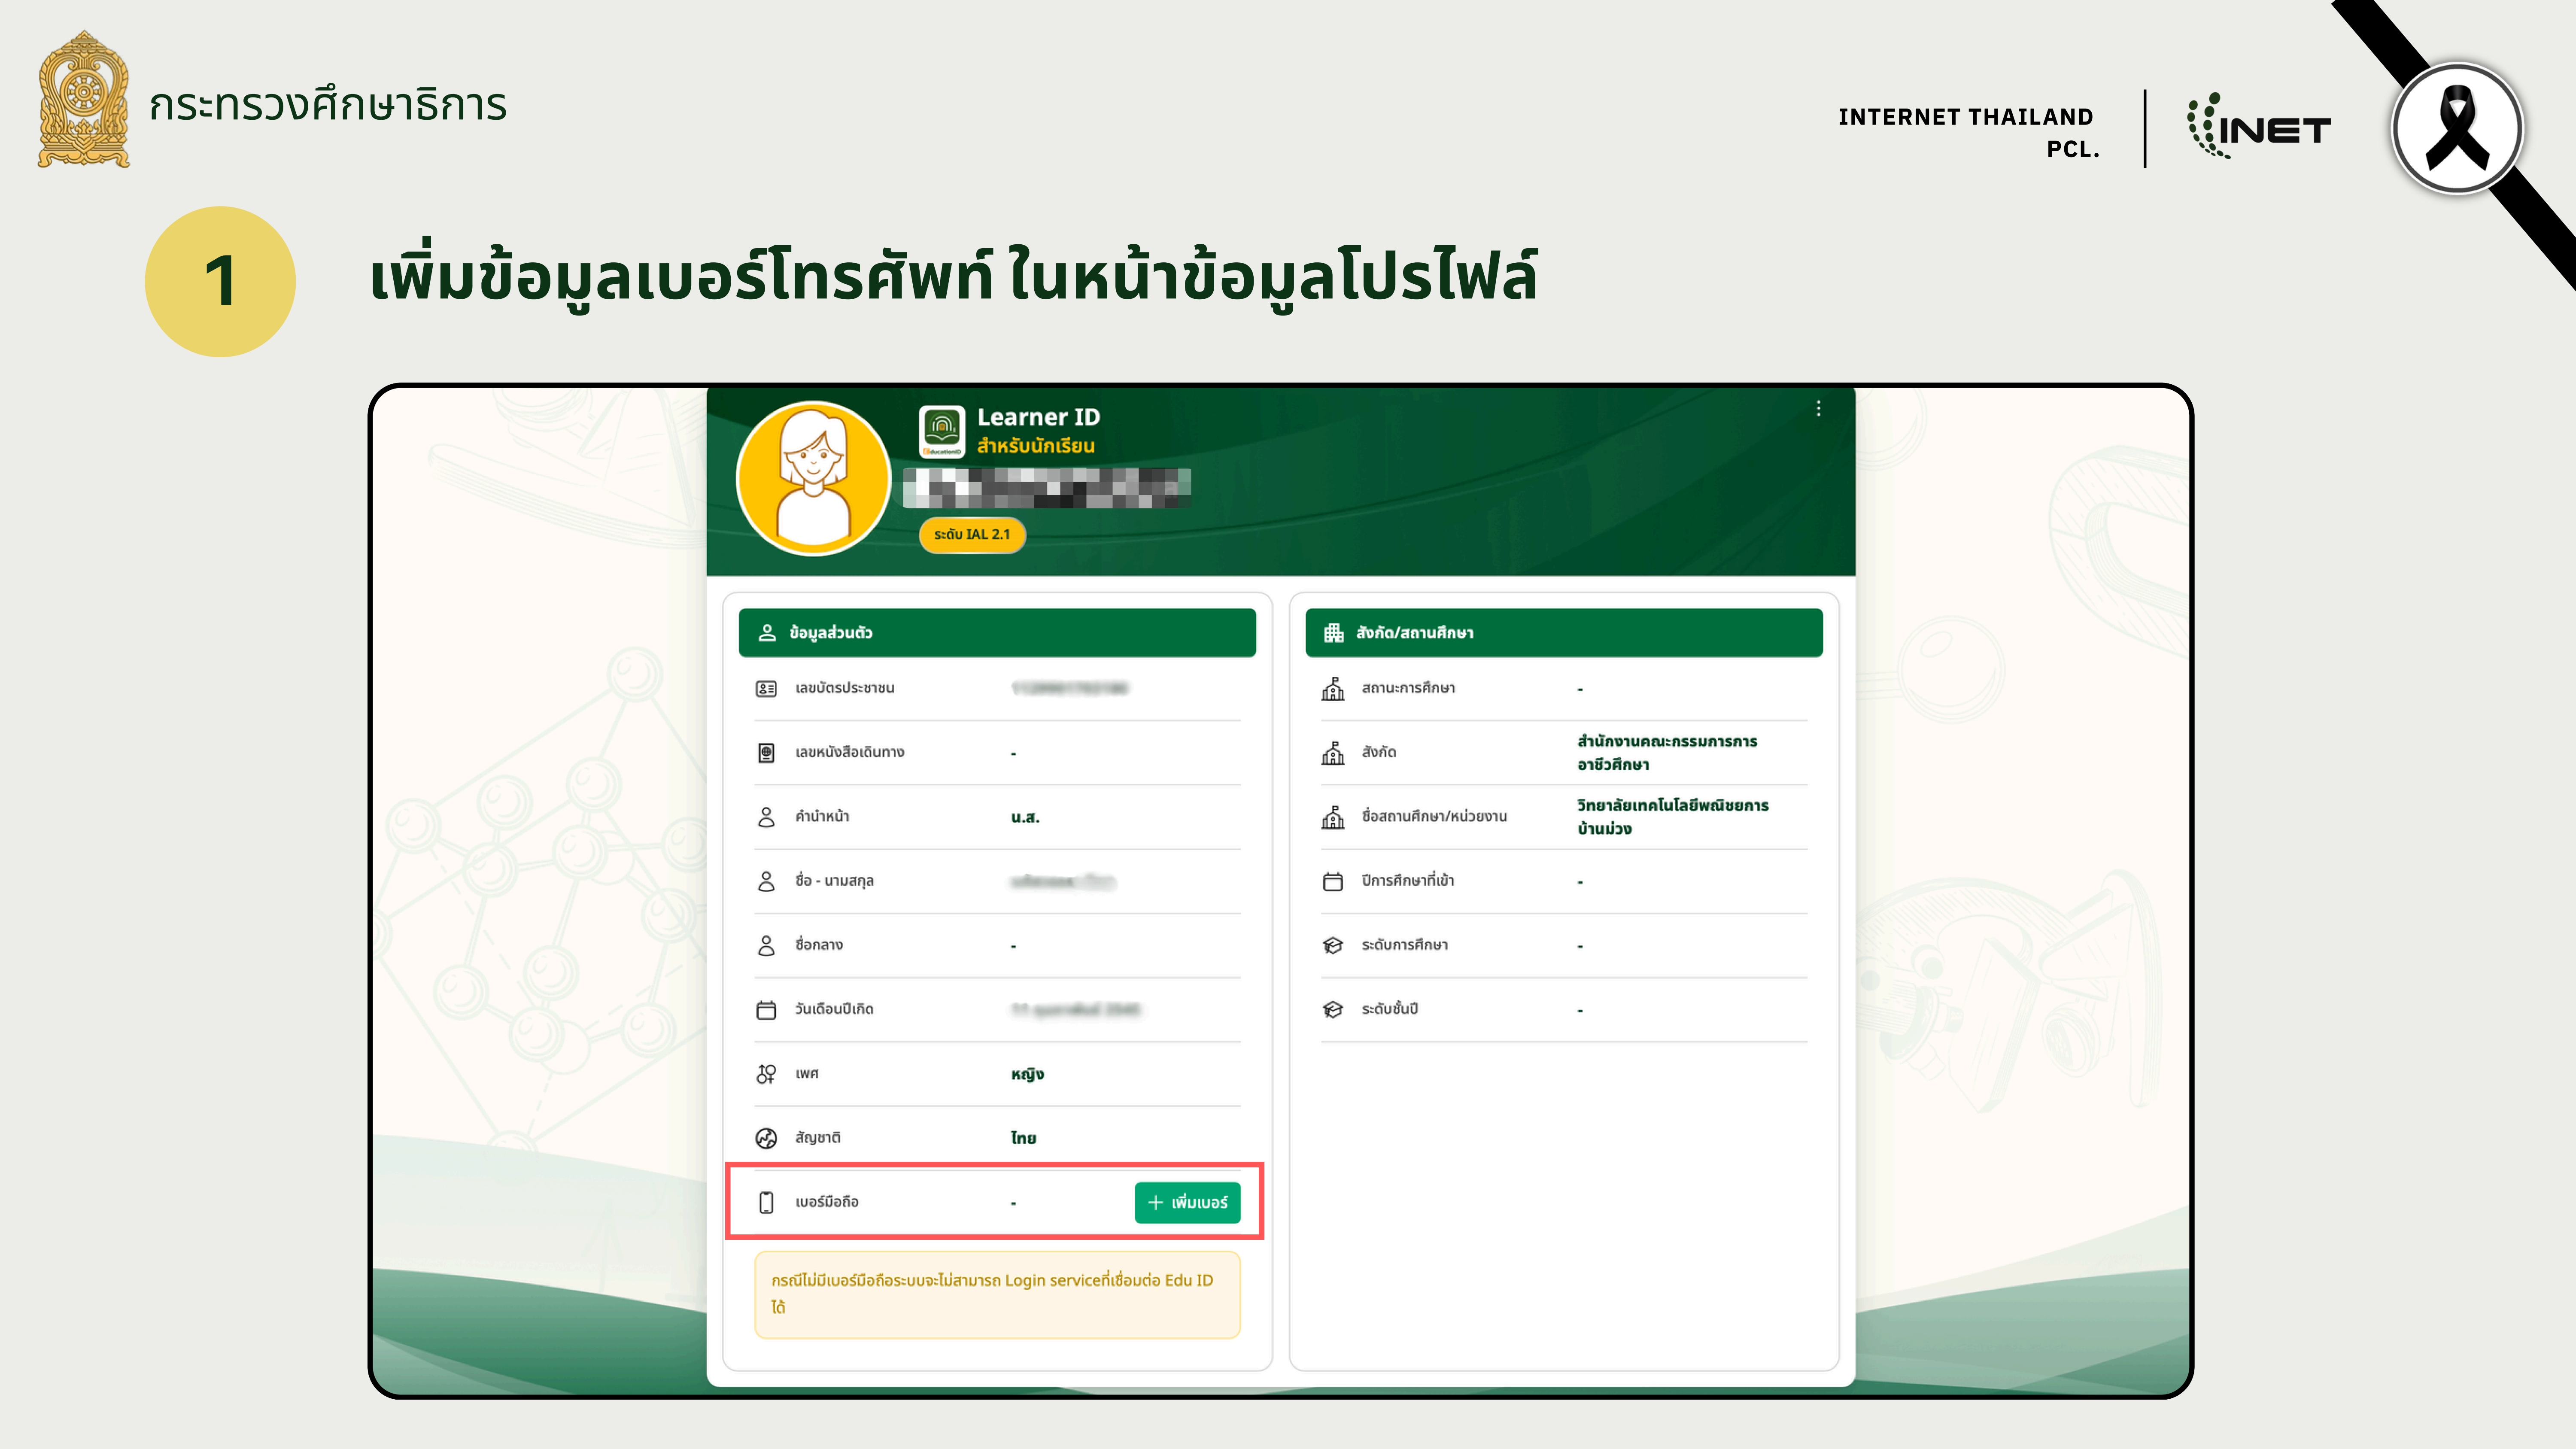The image size is (2576, 1449).
Task: Click สำนักงานคณะกรรมการการอาชีวศึกษา affiliation value
Action: pyautogui.click(x=1667, y=753)
